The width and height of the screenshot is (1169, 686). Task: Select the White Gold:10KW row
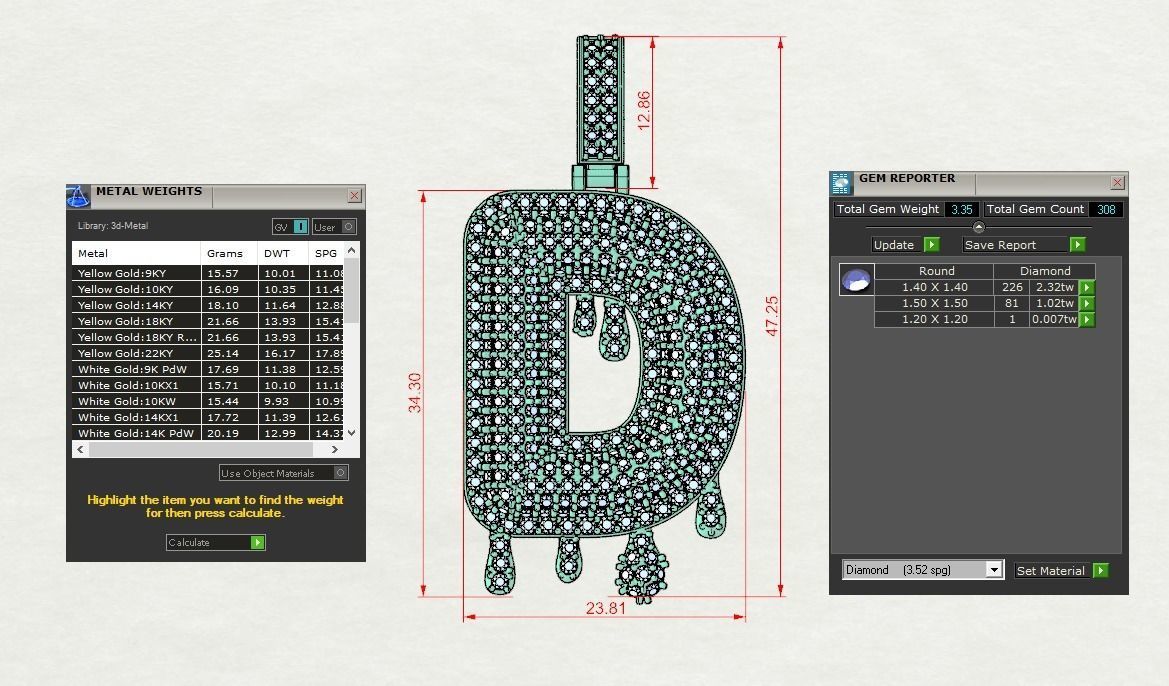208,401
